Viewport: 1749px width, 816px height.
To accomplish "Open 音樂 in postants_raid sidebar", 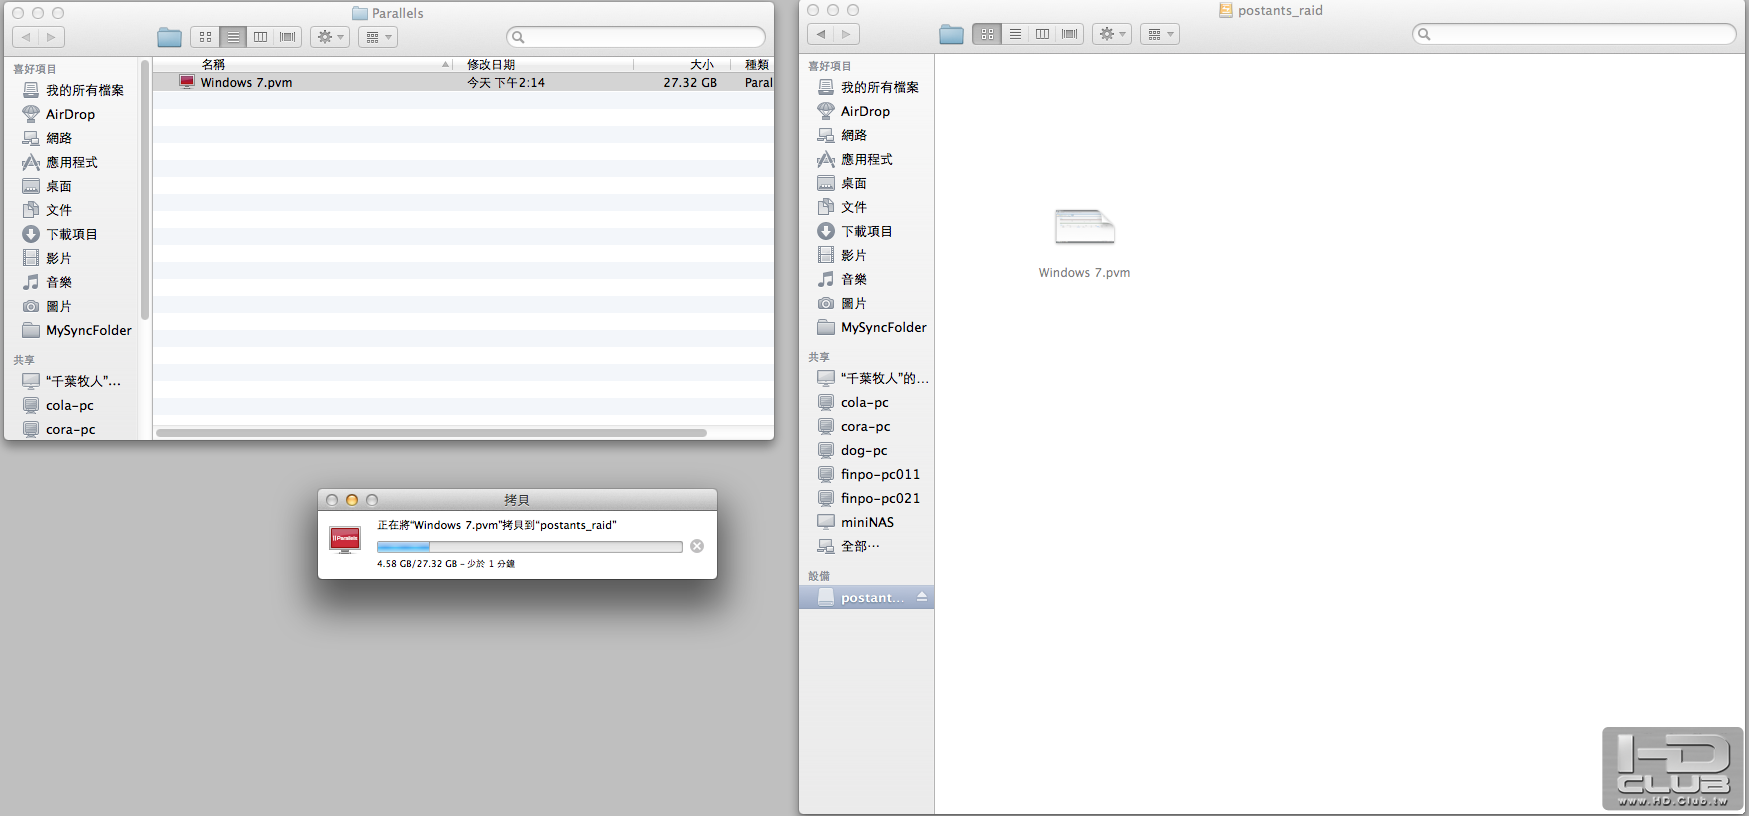I will pyautogui.click(x=843, y=279).
